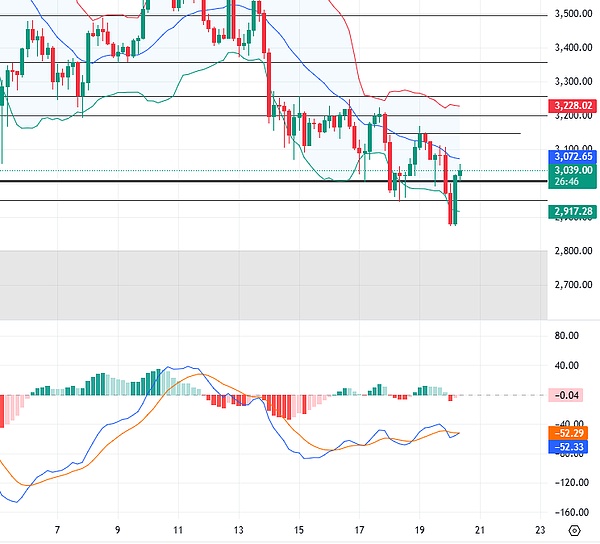The width and height of the screenshot is (600, 544).
Task: Click the blue 3,072.65 price tag
Action: (572, 157)
